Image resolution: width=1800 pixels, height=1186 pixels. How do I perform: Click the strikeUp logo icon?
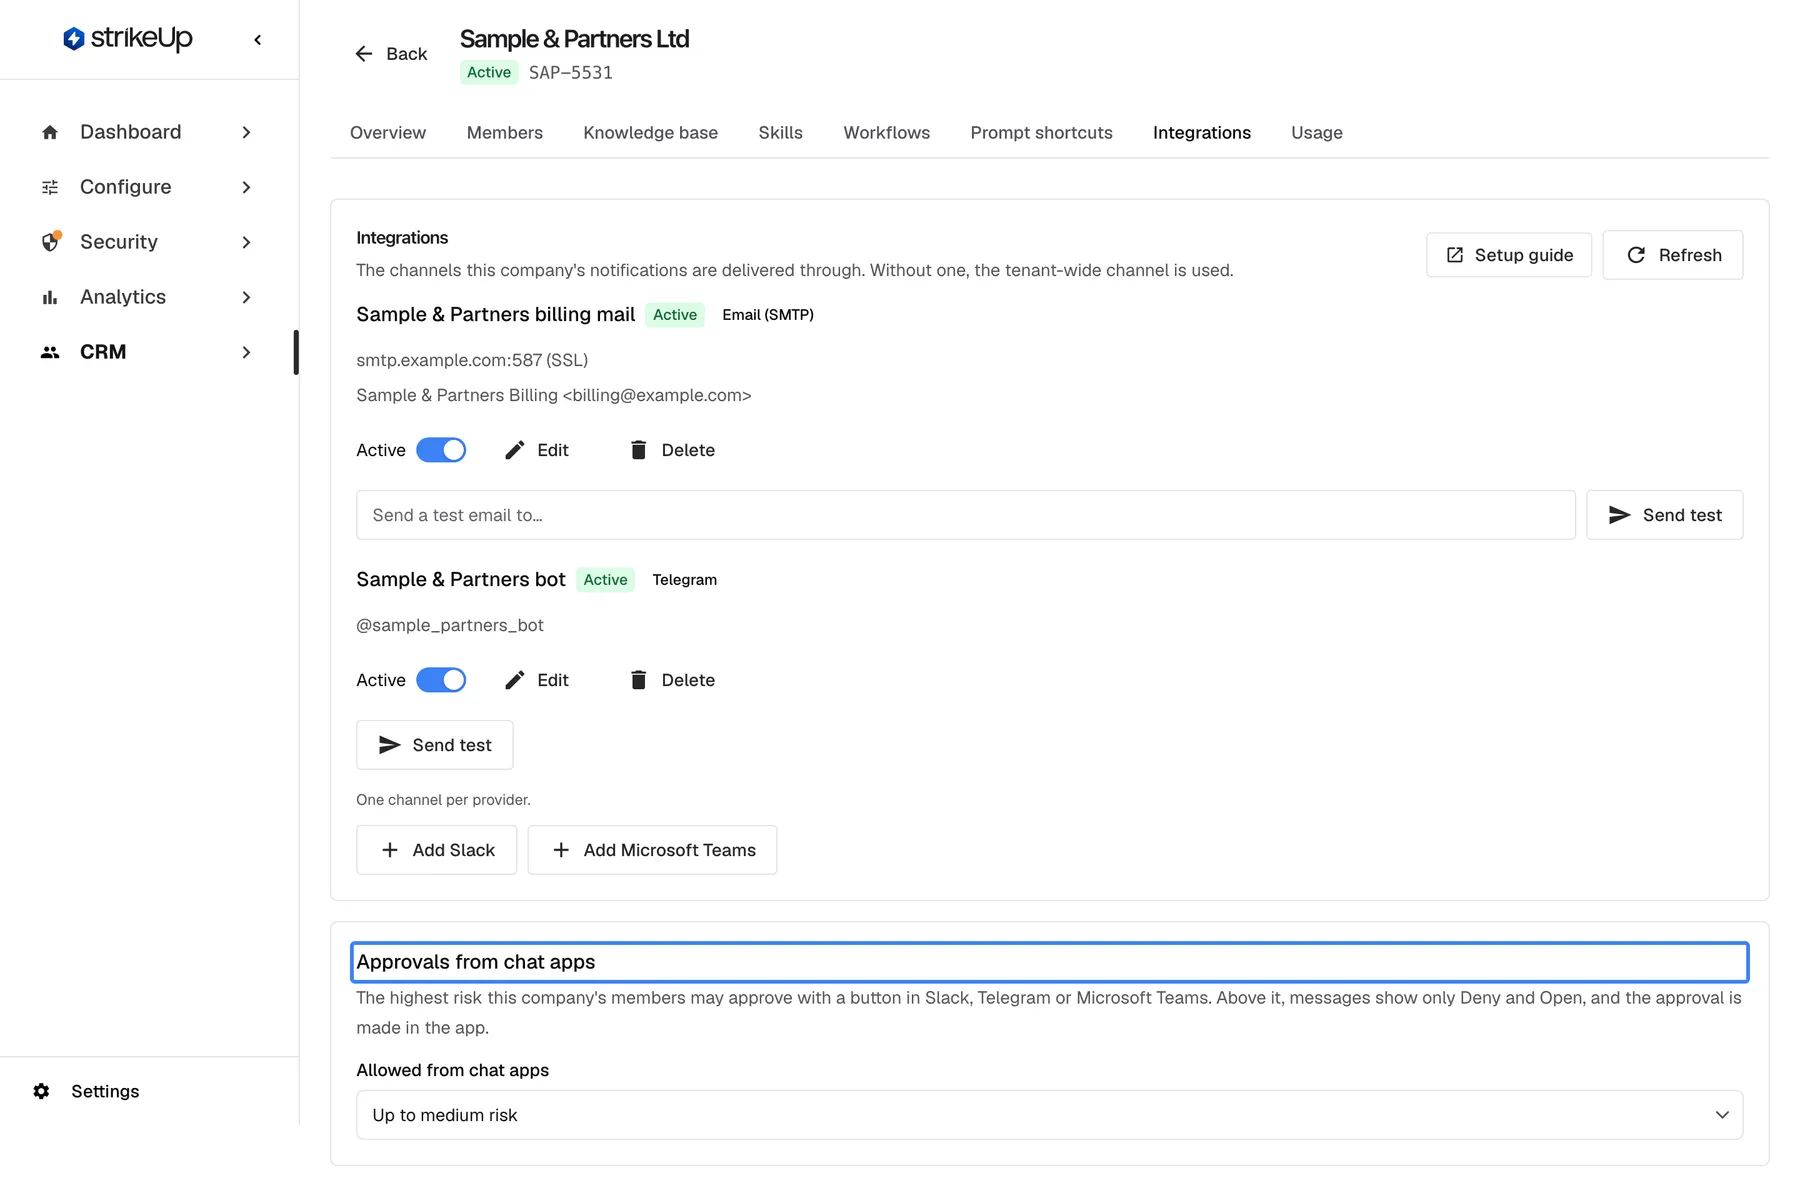[x=73, y=39]
